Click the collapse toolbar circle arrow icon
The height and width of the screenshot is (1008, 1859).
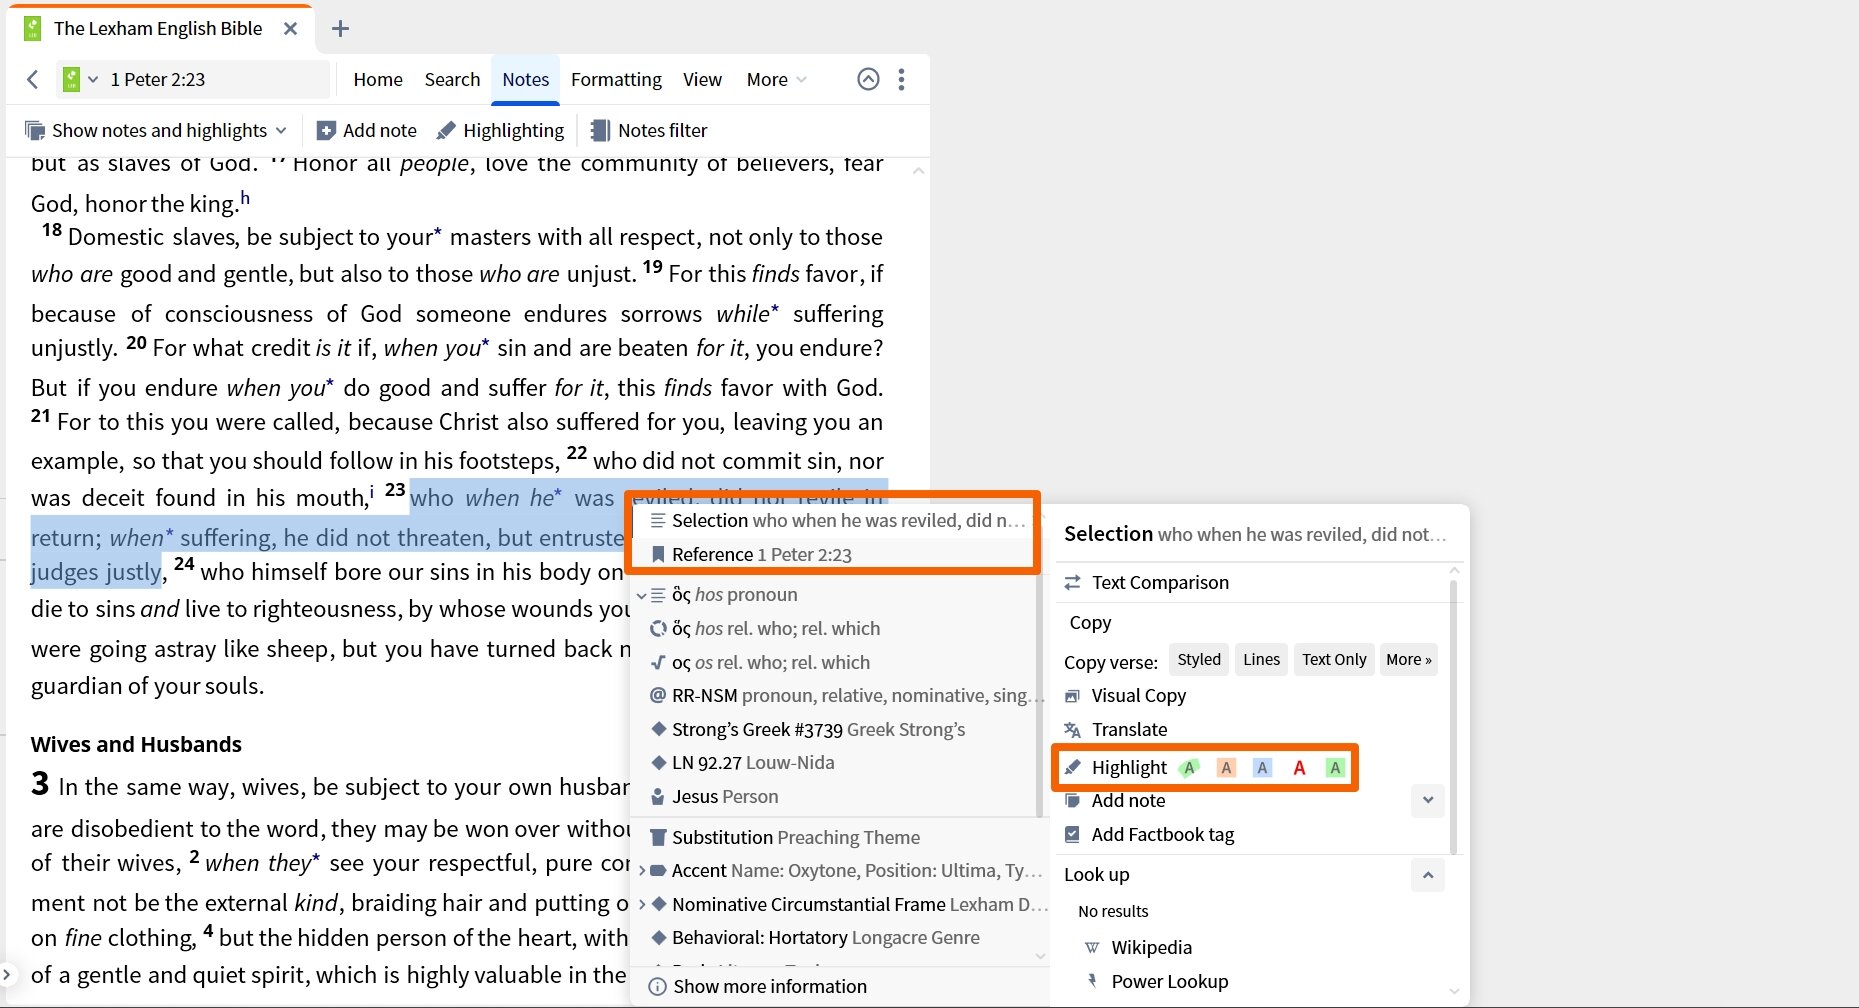click(868, 79)
